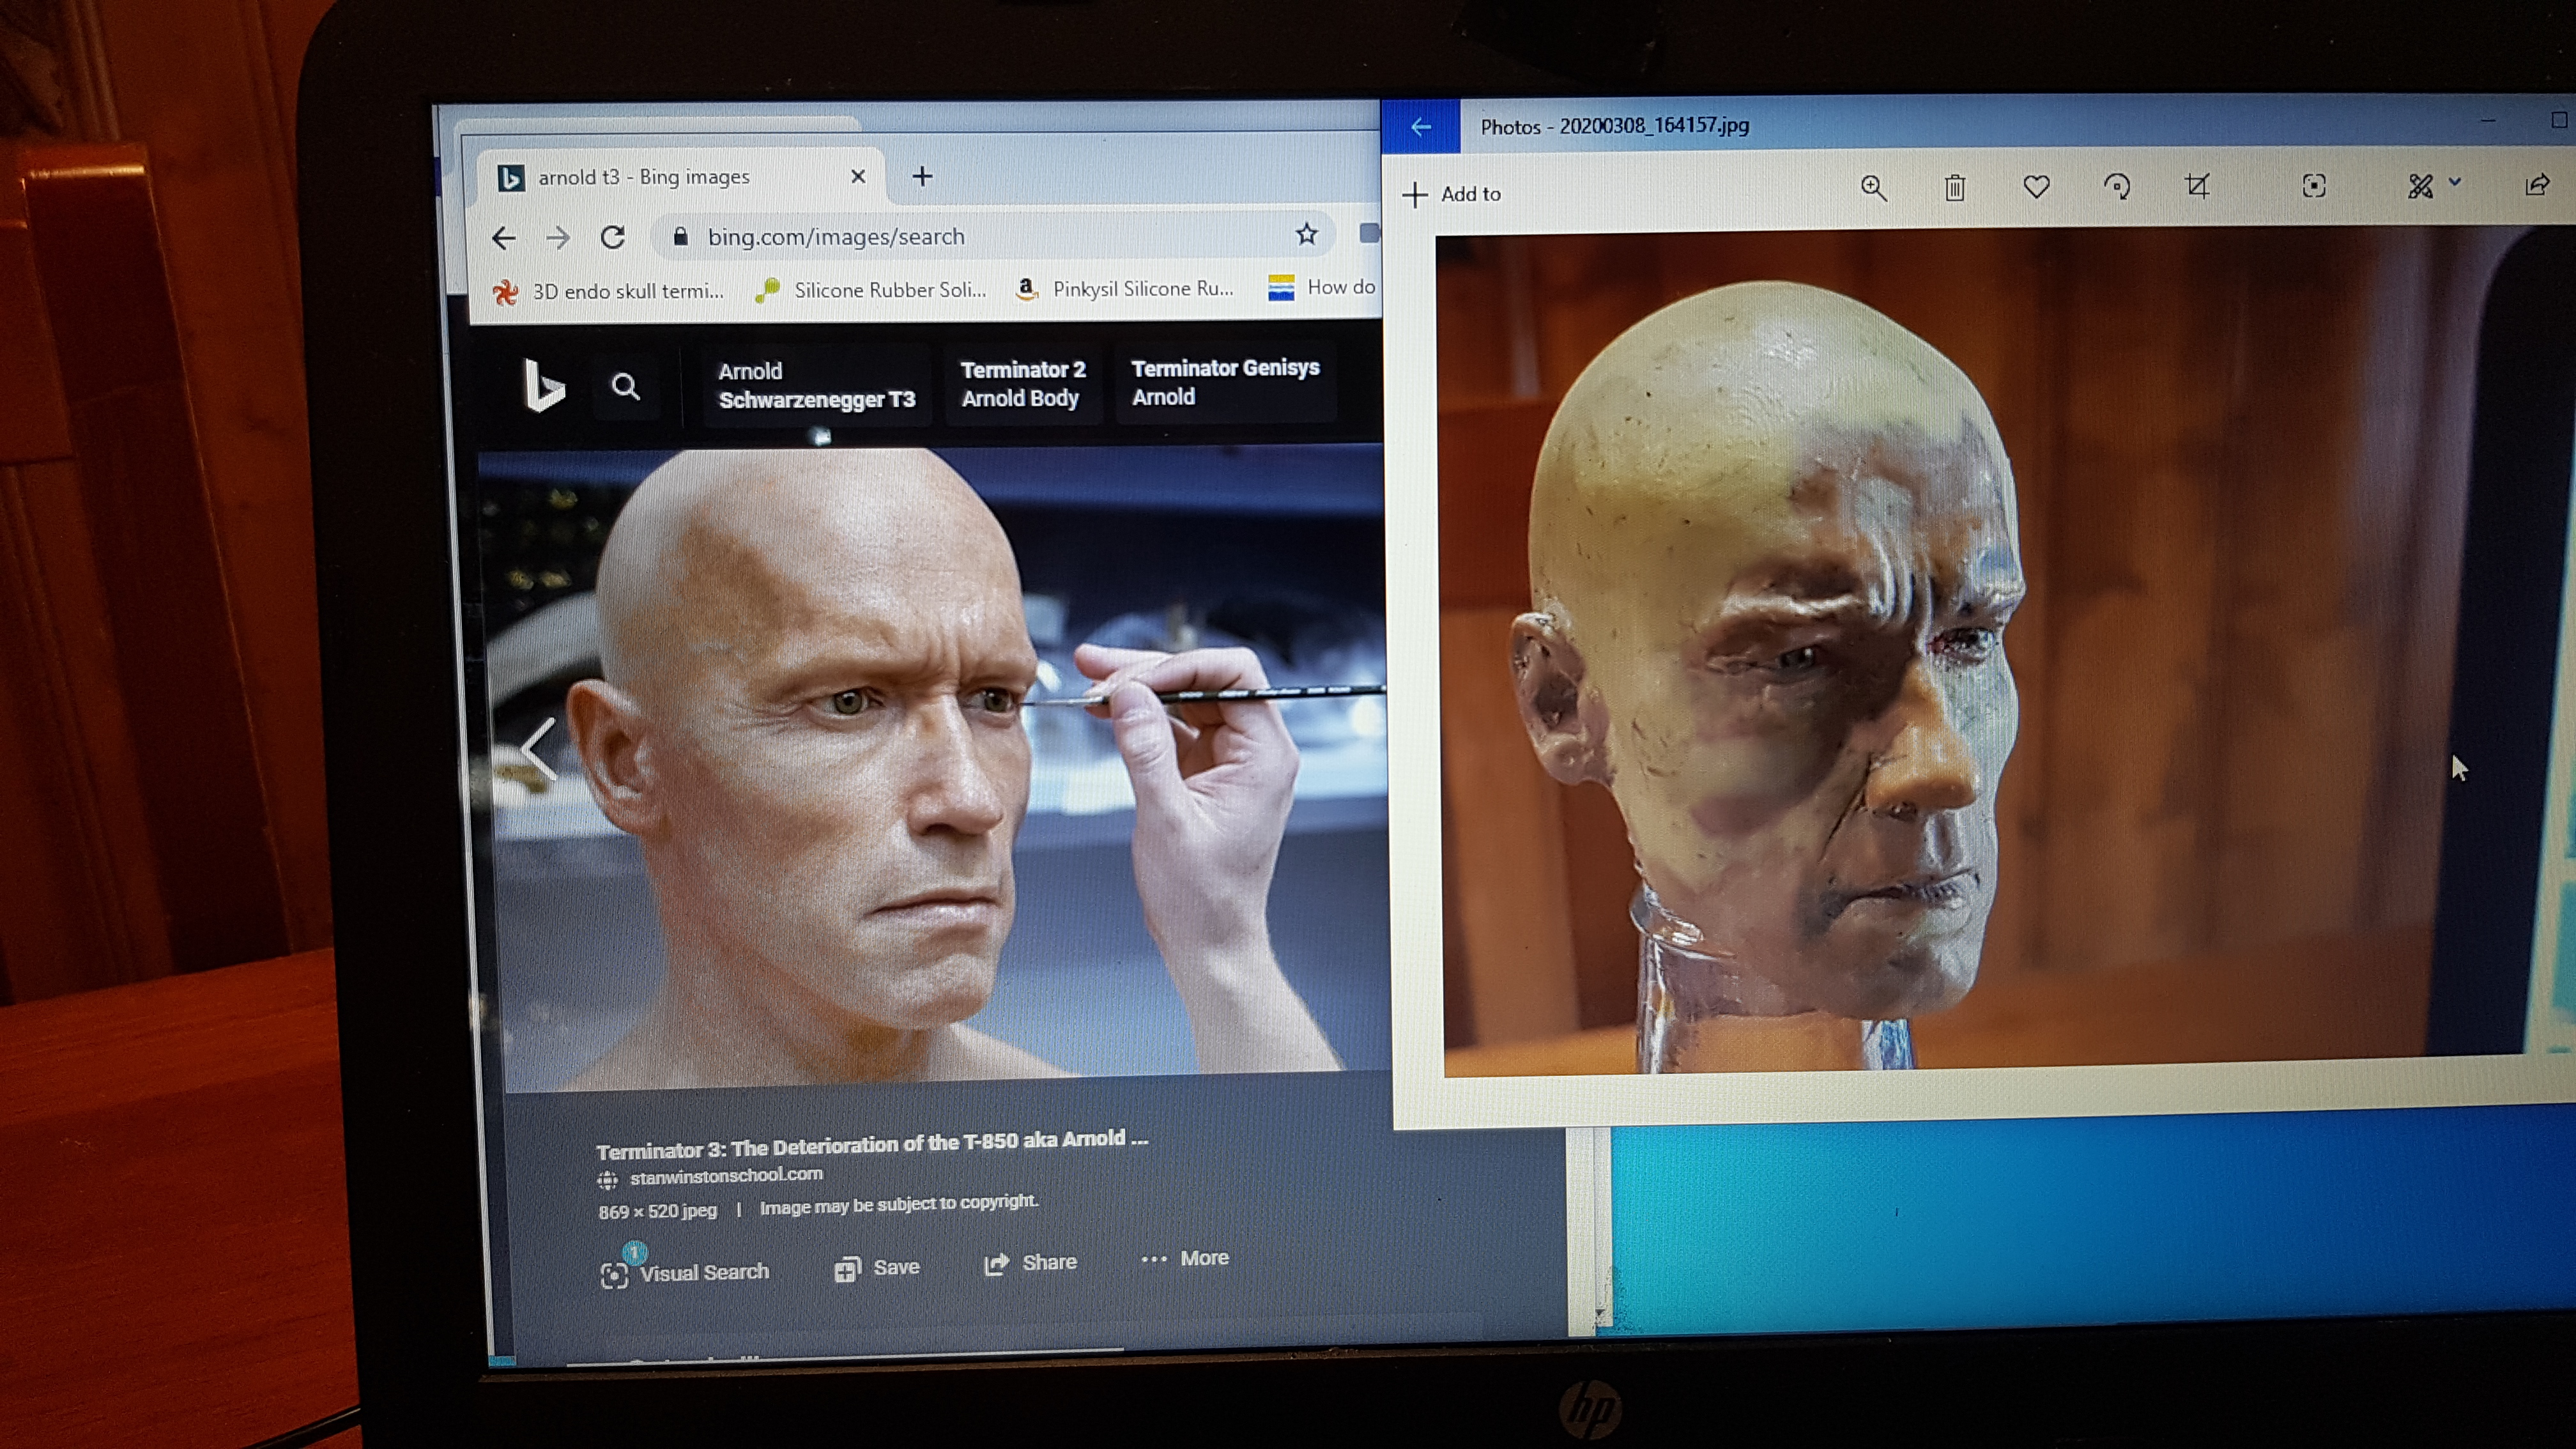
Task: Delete the photo with the trash icon
Action: [x=1955, y=187]
